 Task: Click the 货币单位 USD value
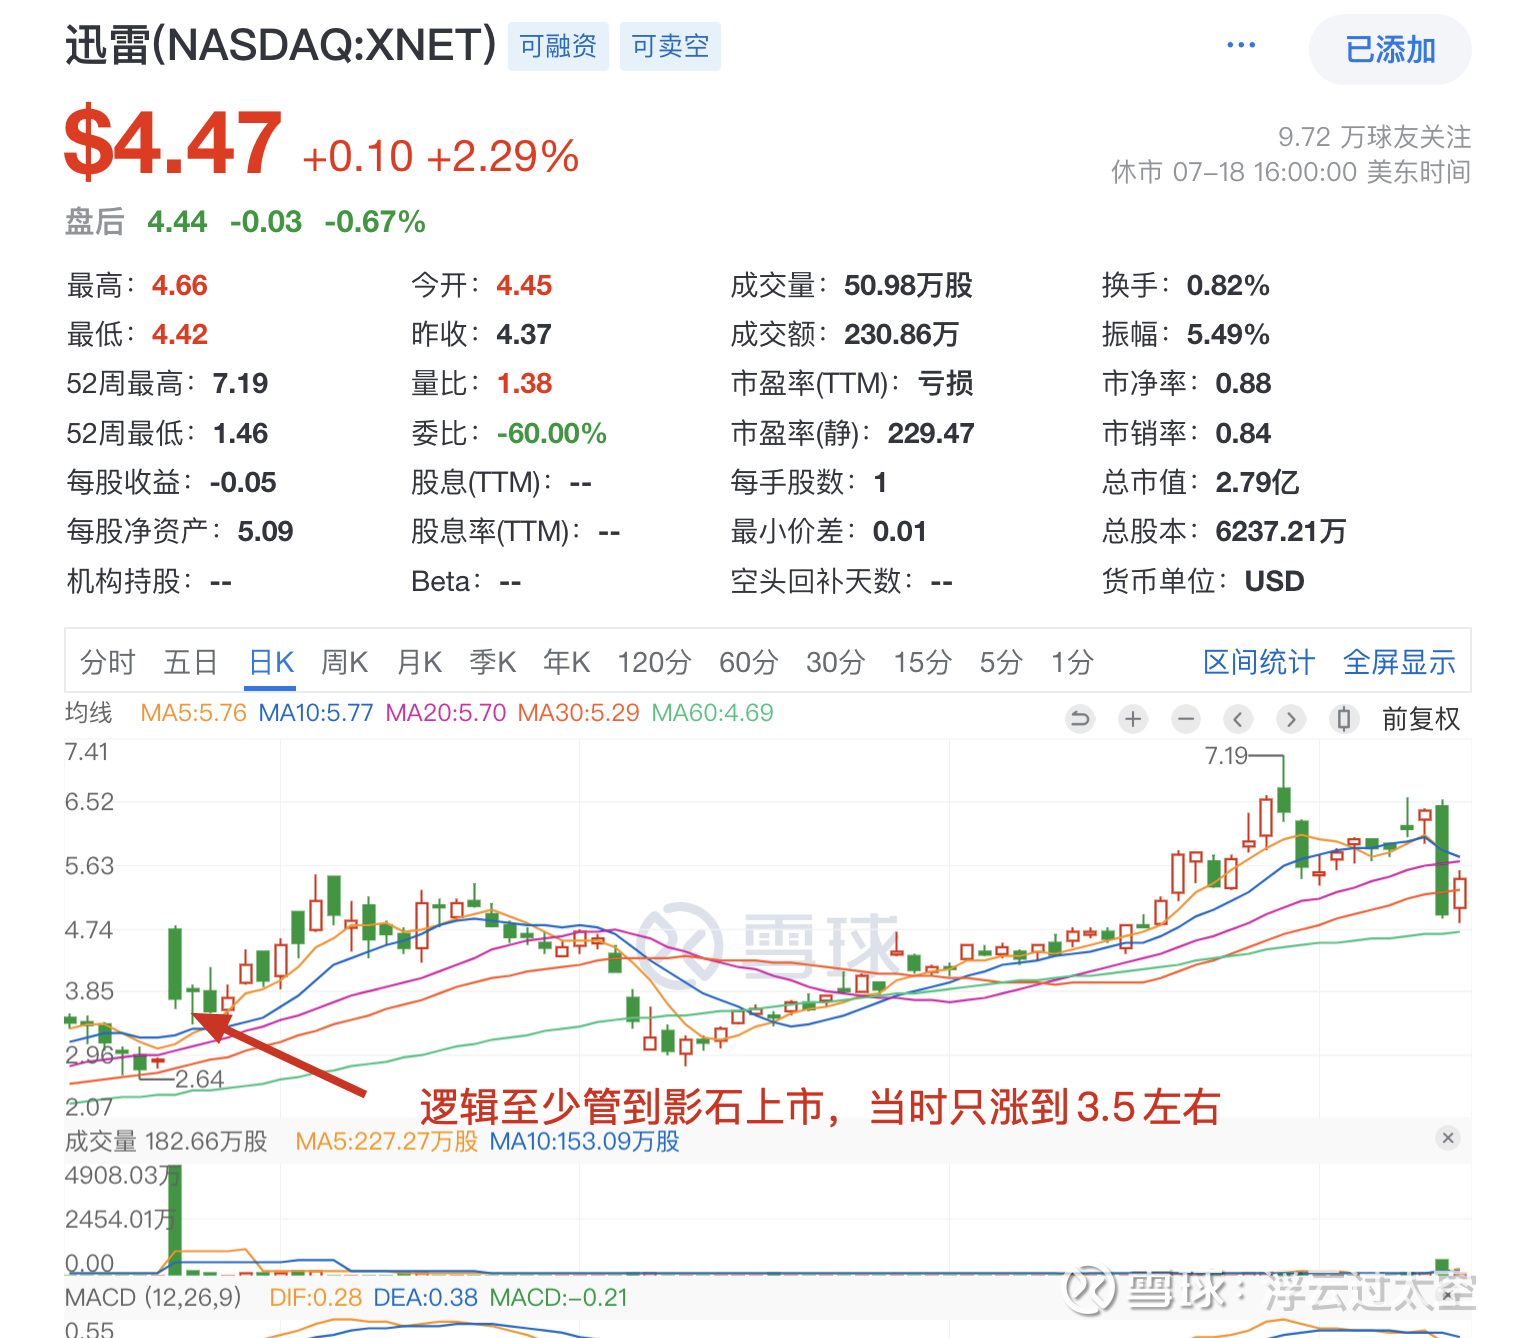pos(1274,581)
